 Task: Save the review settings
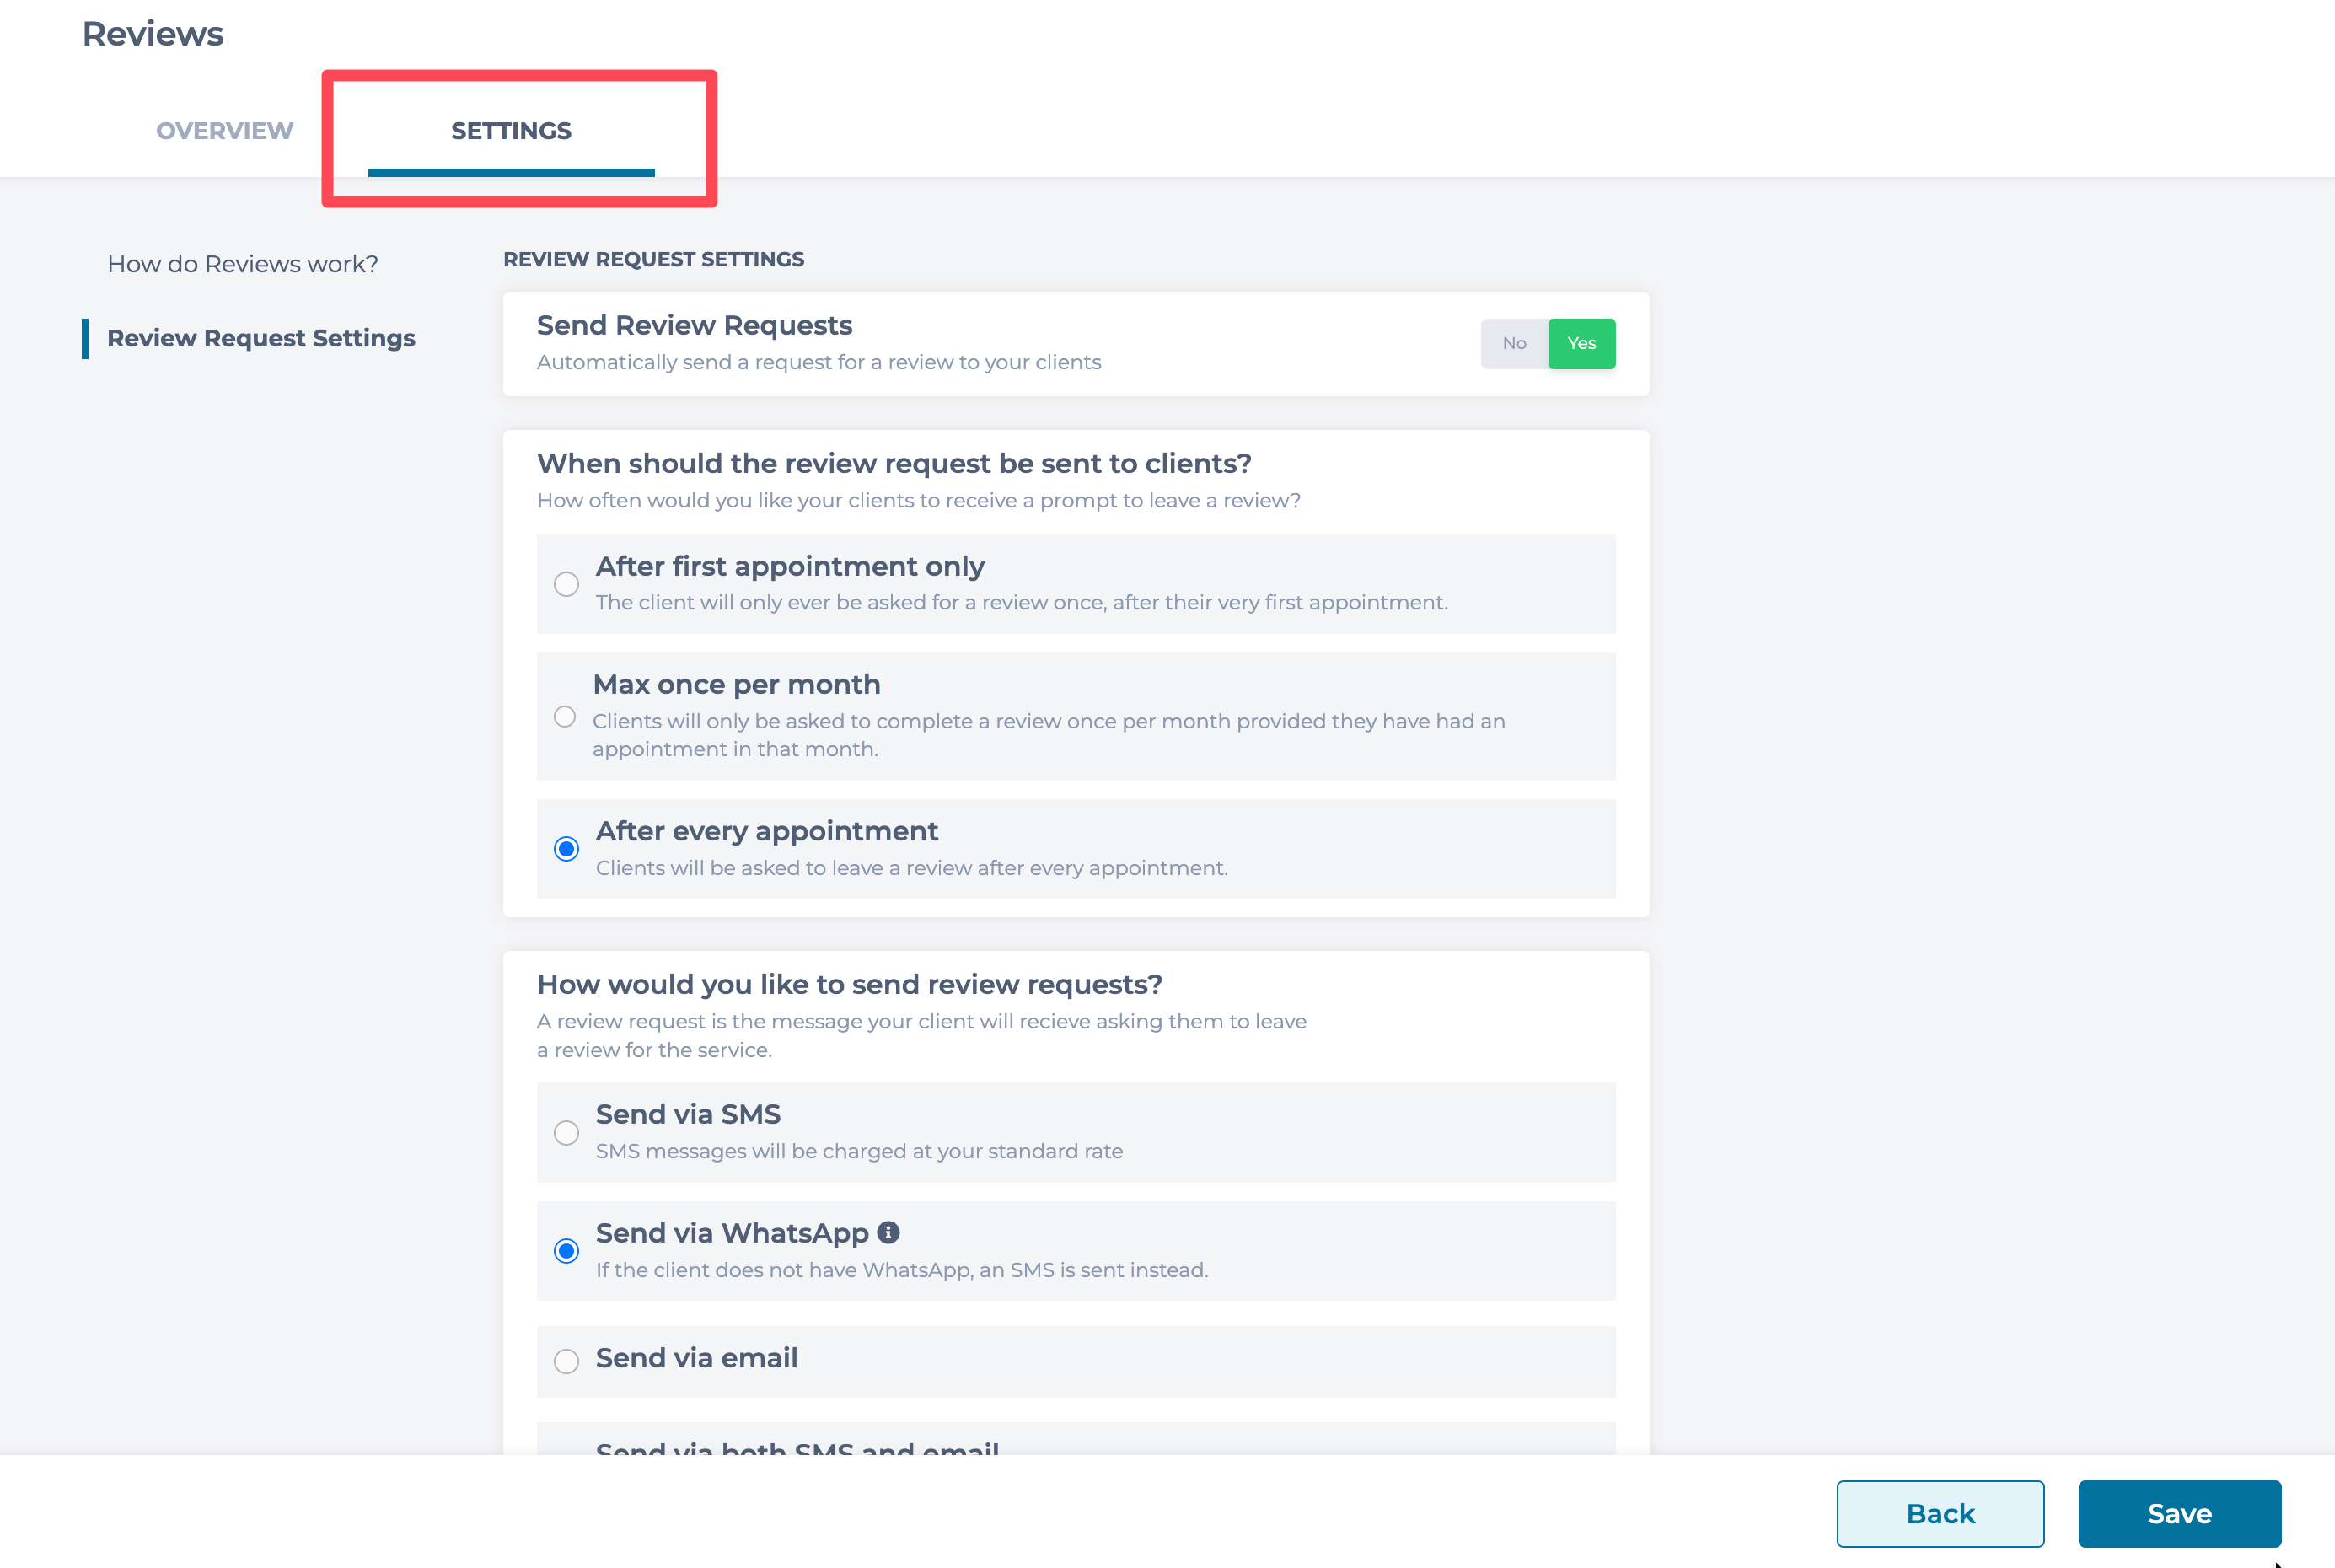pyautogui.click(x=2180, y=1514)
